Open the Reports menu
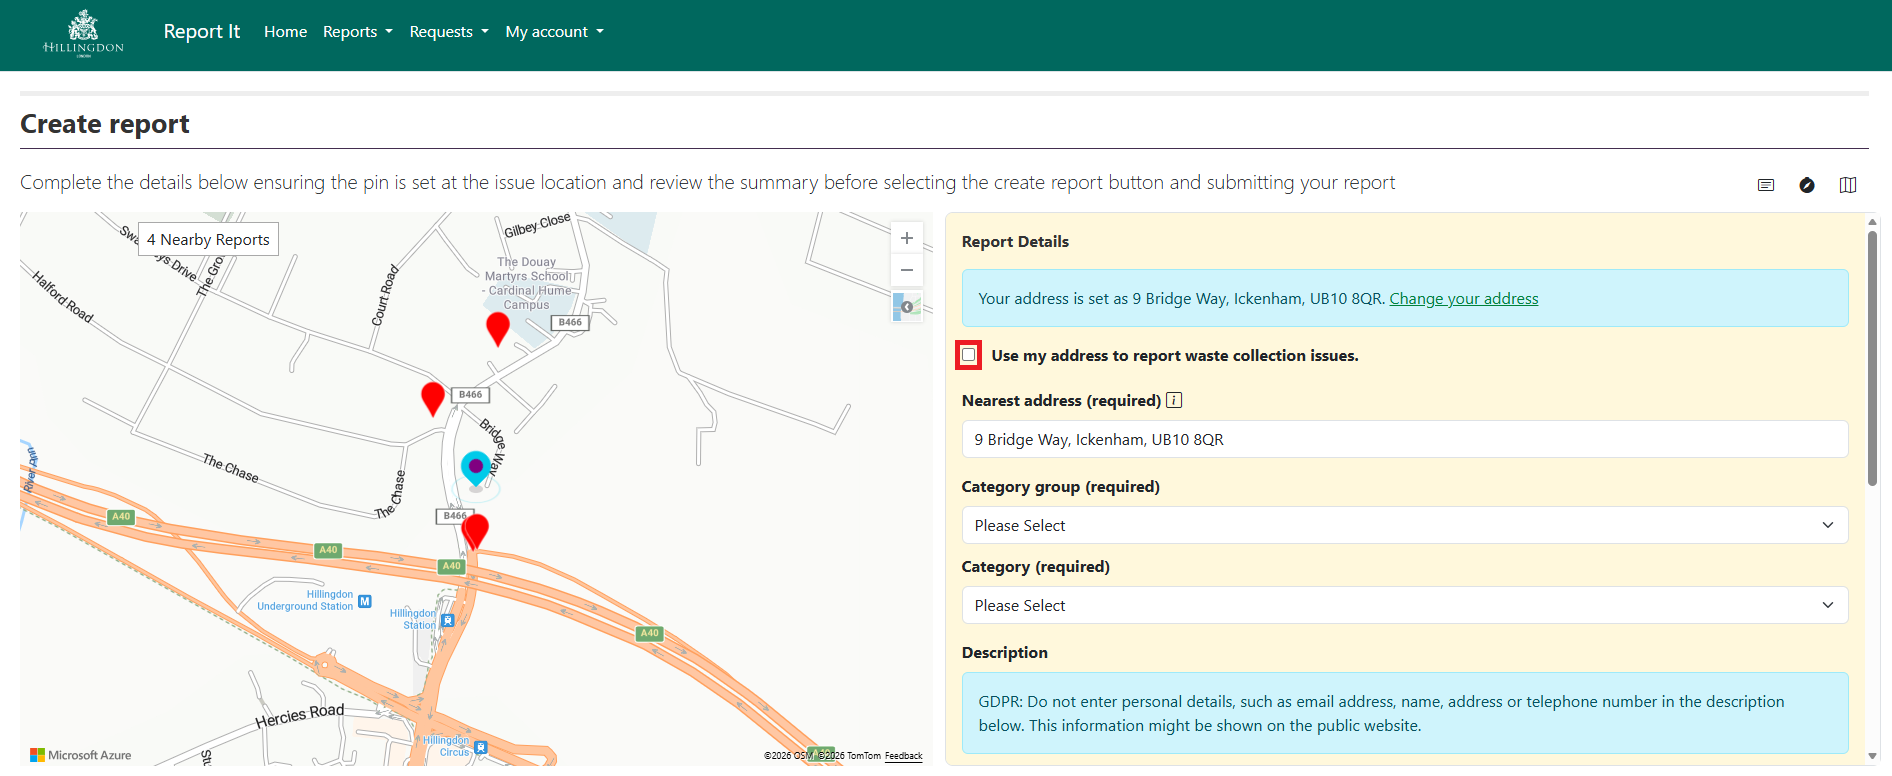This screenshot has width=1892, height=776. click(358, 32)
